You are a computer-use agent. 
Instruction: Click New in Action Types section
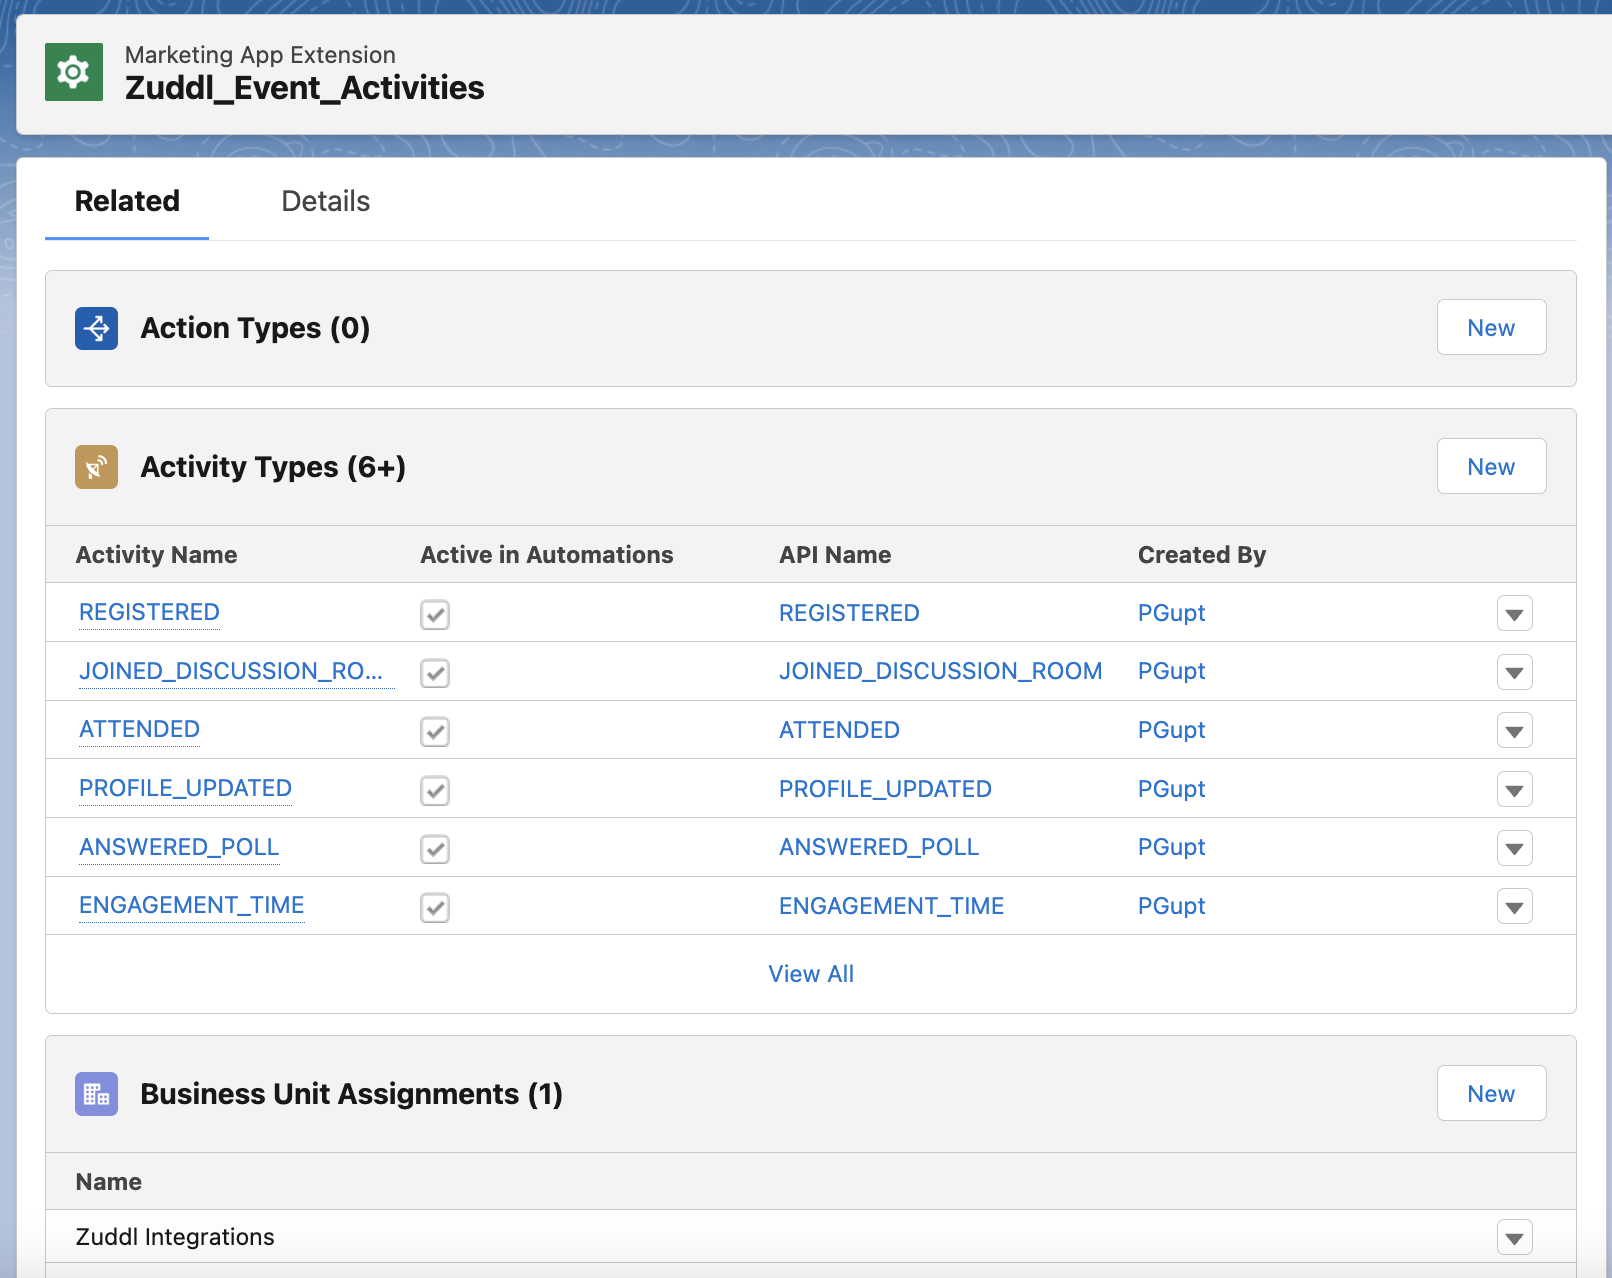(x=1491, y=327)
